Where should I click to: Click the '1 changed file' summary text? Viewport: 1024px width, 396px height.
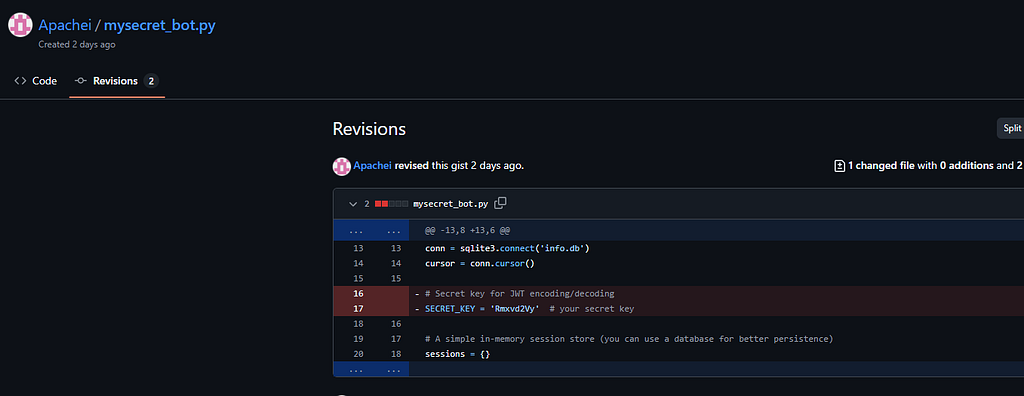click(882, 166)
